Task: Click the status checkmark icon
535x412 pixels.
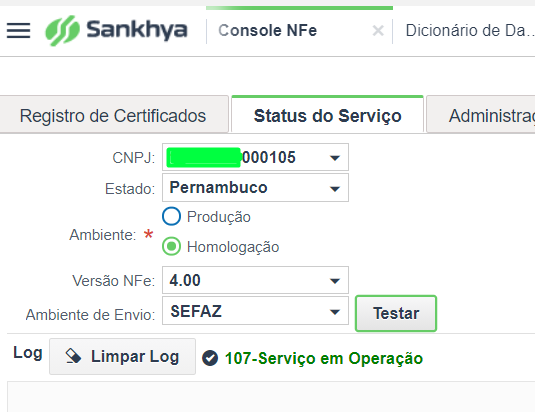Action: [210, 358]
